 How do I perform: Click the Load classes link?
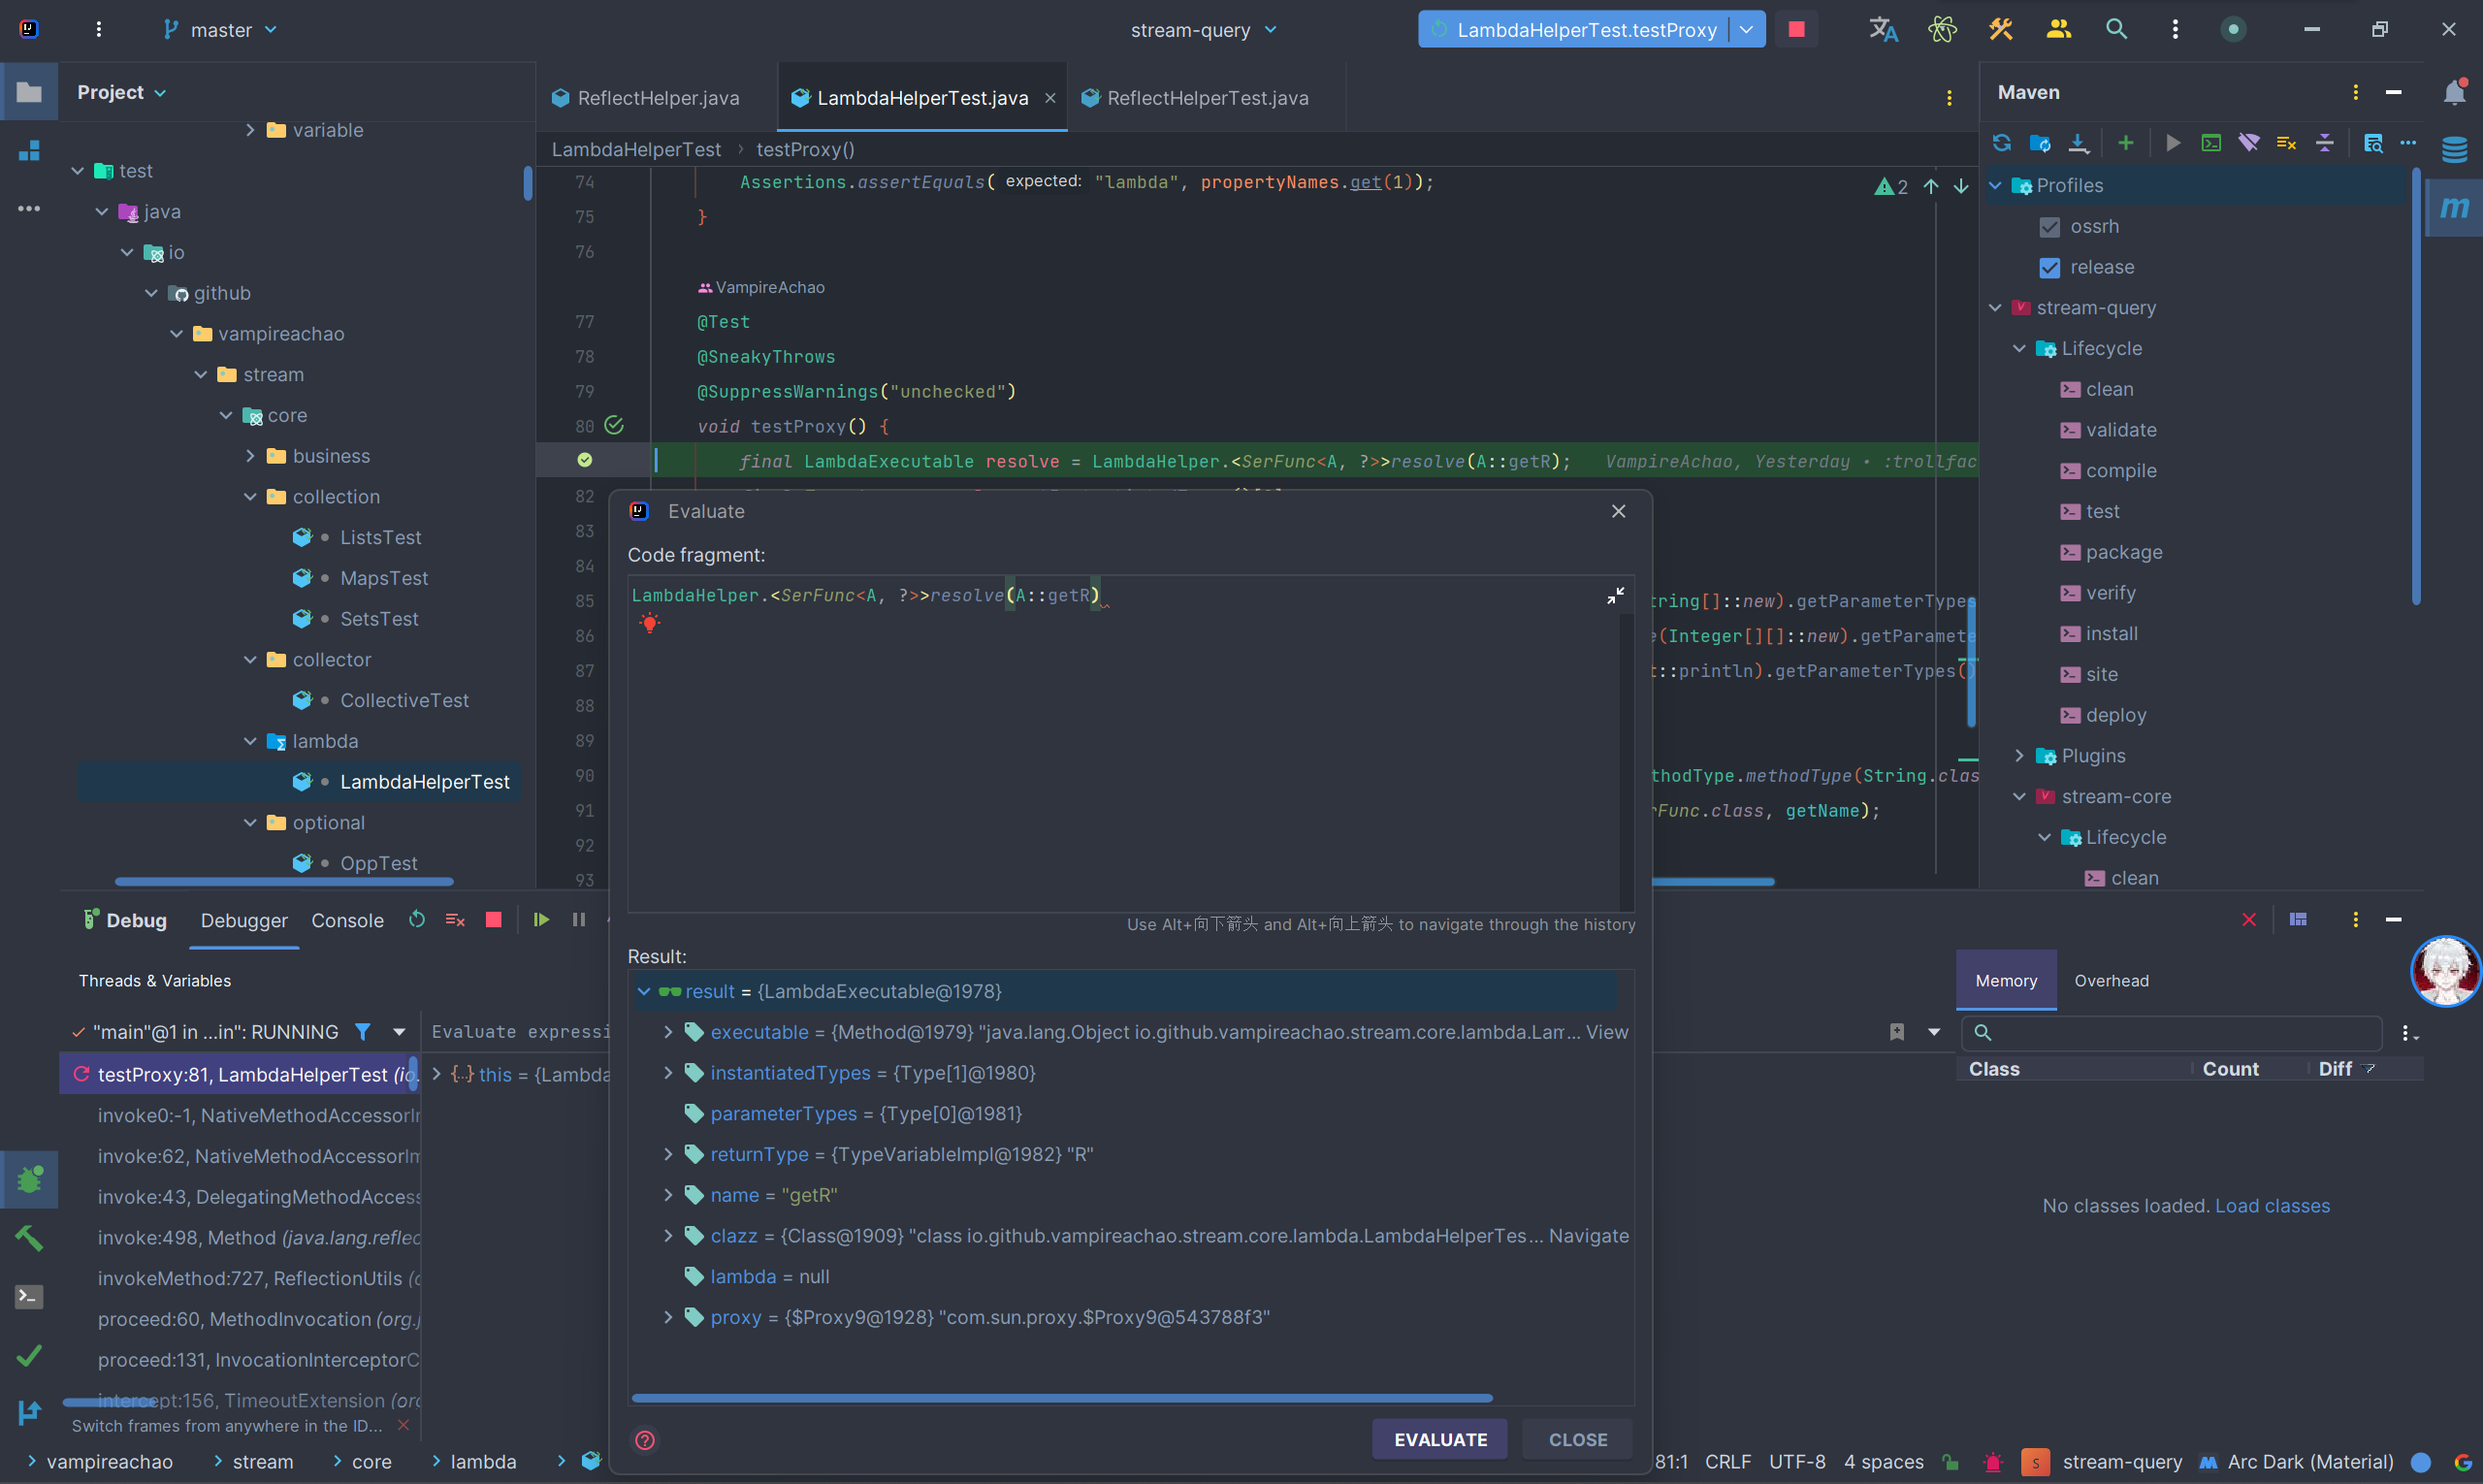[x=2271, y=1206]
